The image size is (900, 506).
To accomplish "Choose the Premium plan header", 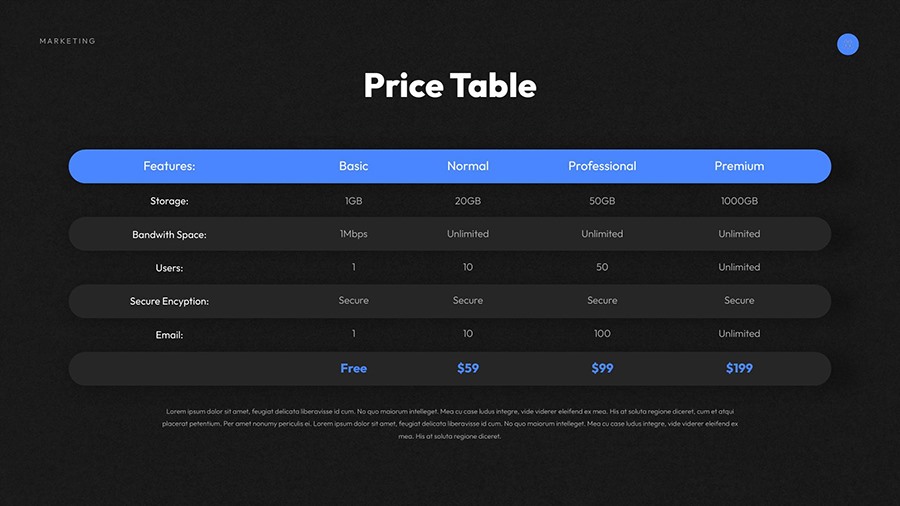I will [x=739, y=166].
